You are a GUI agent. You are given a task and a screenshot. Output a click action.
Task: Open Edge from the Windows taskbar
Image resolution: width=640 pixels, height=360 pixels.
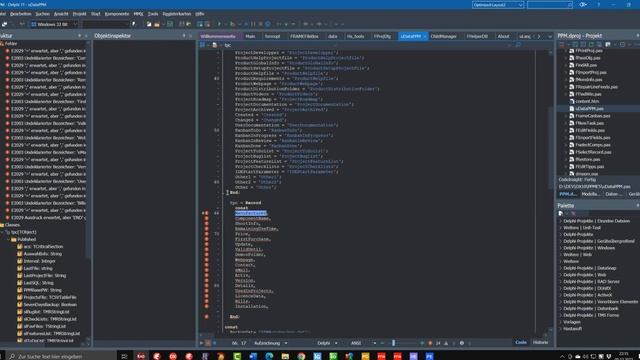[x=269, y=356]
